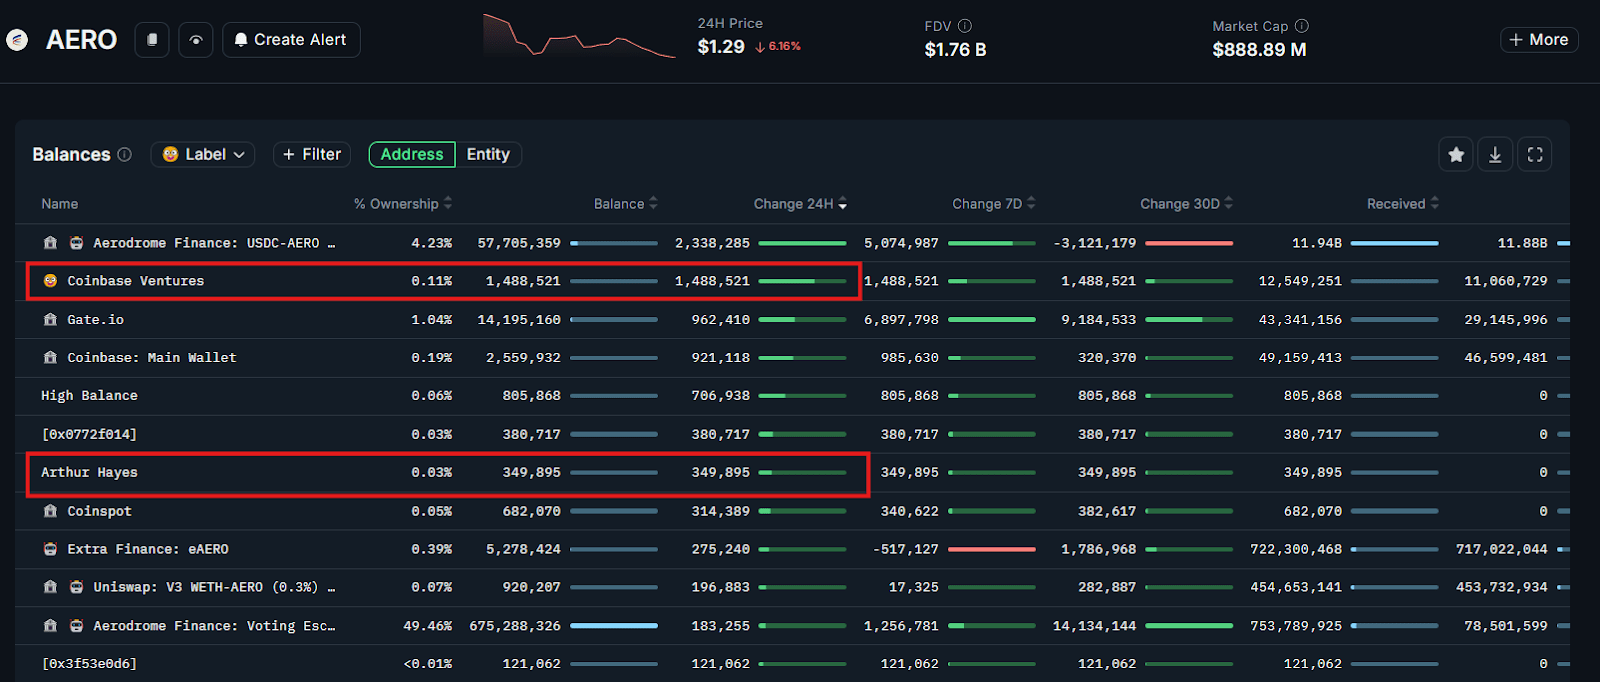Open the Label dropdown
Viewport: 1600px width, 682px height.
pos(203,154)
